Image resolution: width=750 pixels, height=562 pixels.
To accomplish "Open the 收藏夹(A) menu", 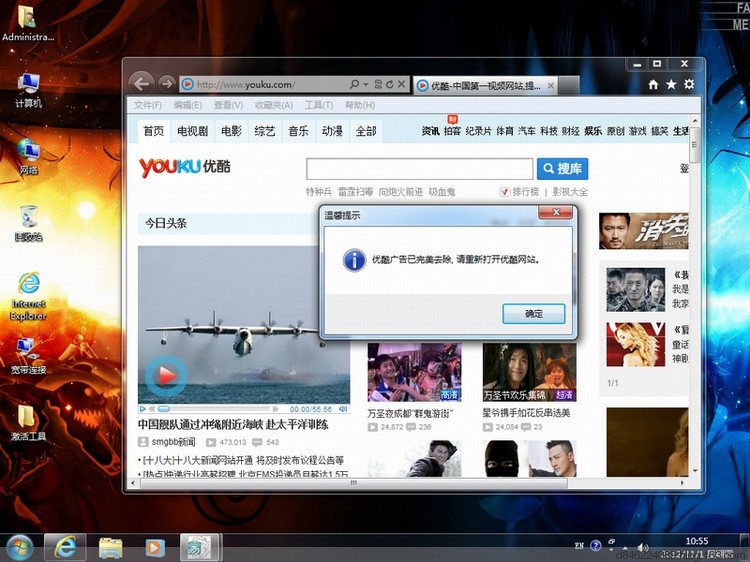I will tap(274, 105).
